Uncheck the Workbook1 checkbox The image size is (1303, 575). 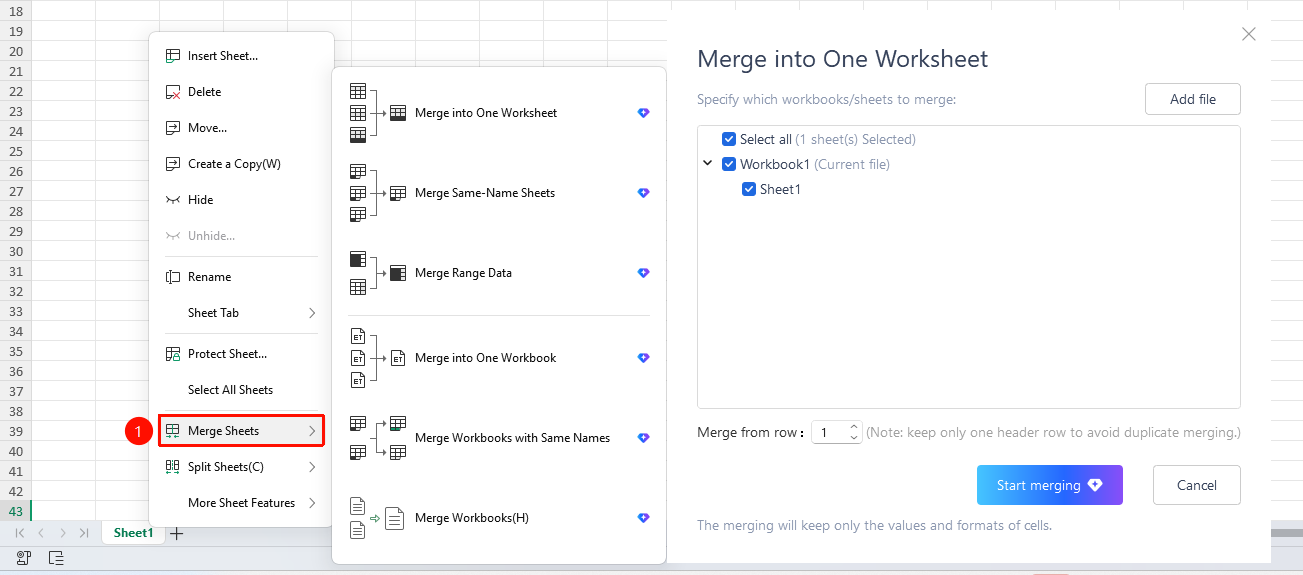[729, 164]
